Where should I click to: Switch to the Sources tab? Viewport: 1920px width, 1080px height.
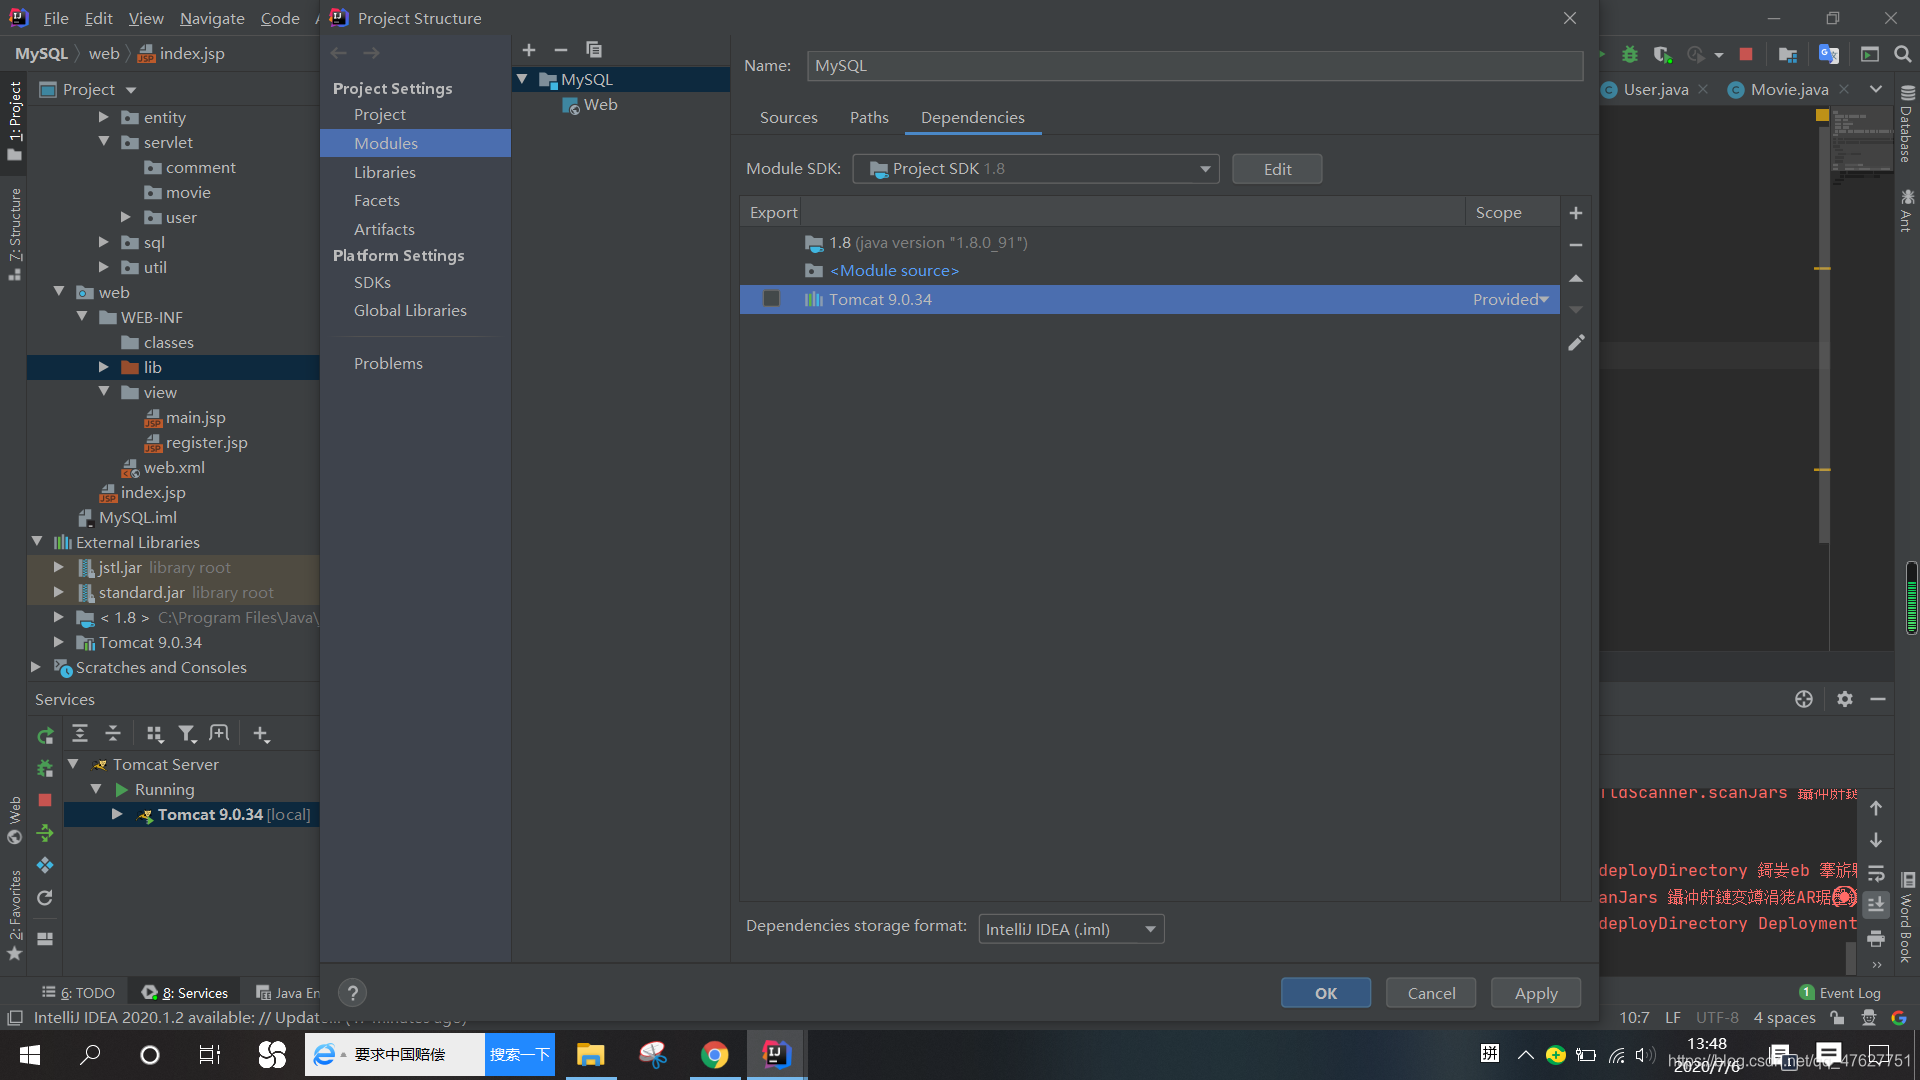788,117
